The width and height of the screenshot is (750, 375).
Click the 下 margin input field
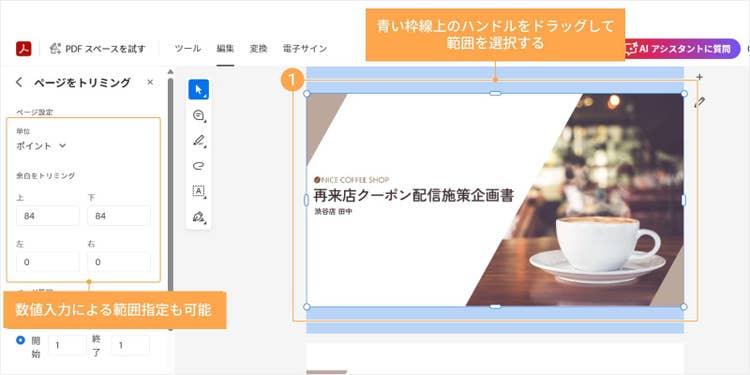tap(119, 216)
